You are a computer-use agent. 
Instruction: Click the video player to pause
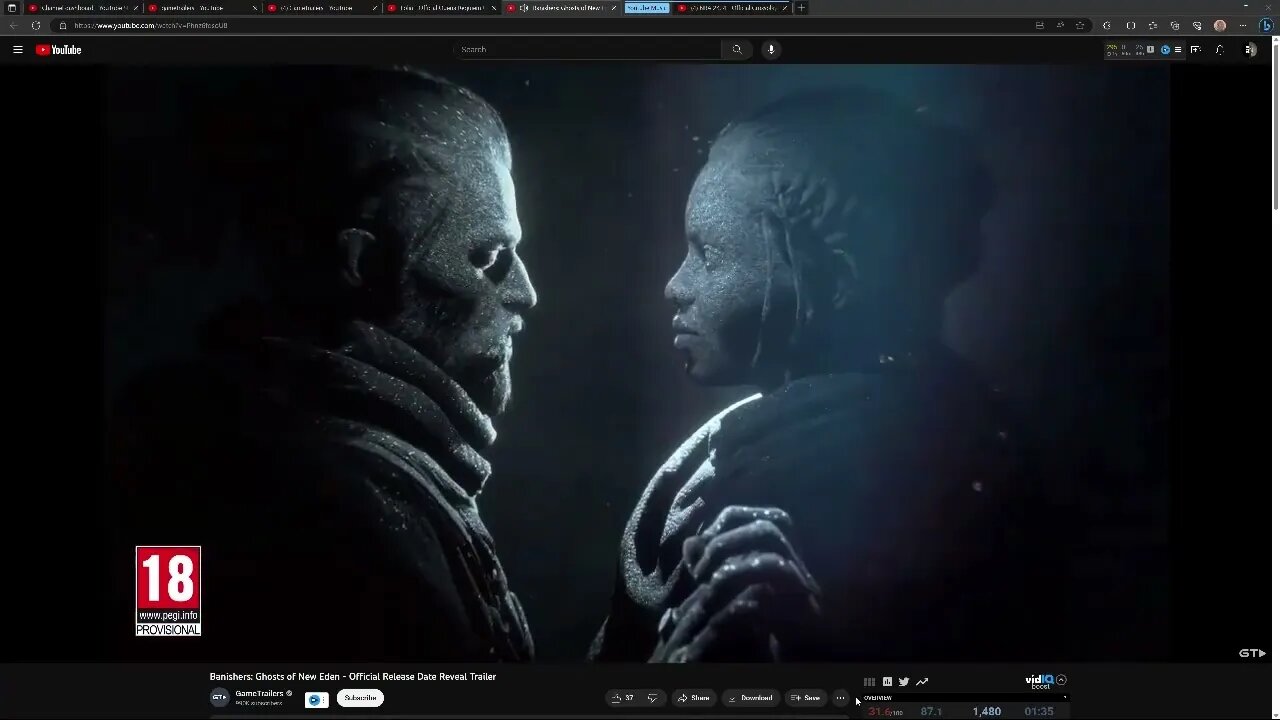640,362
